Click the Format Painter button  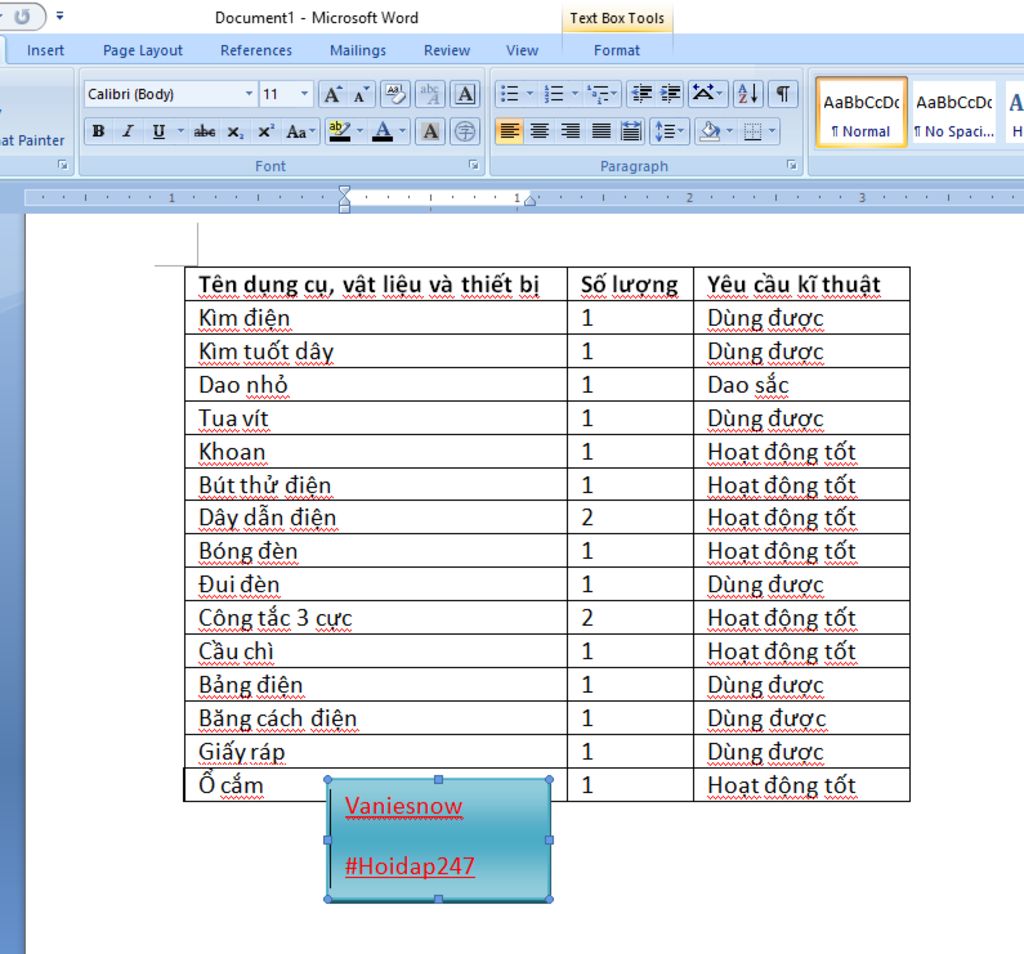coord(32,140)
